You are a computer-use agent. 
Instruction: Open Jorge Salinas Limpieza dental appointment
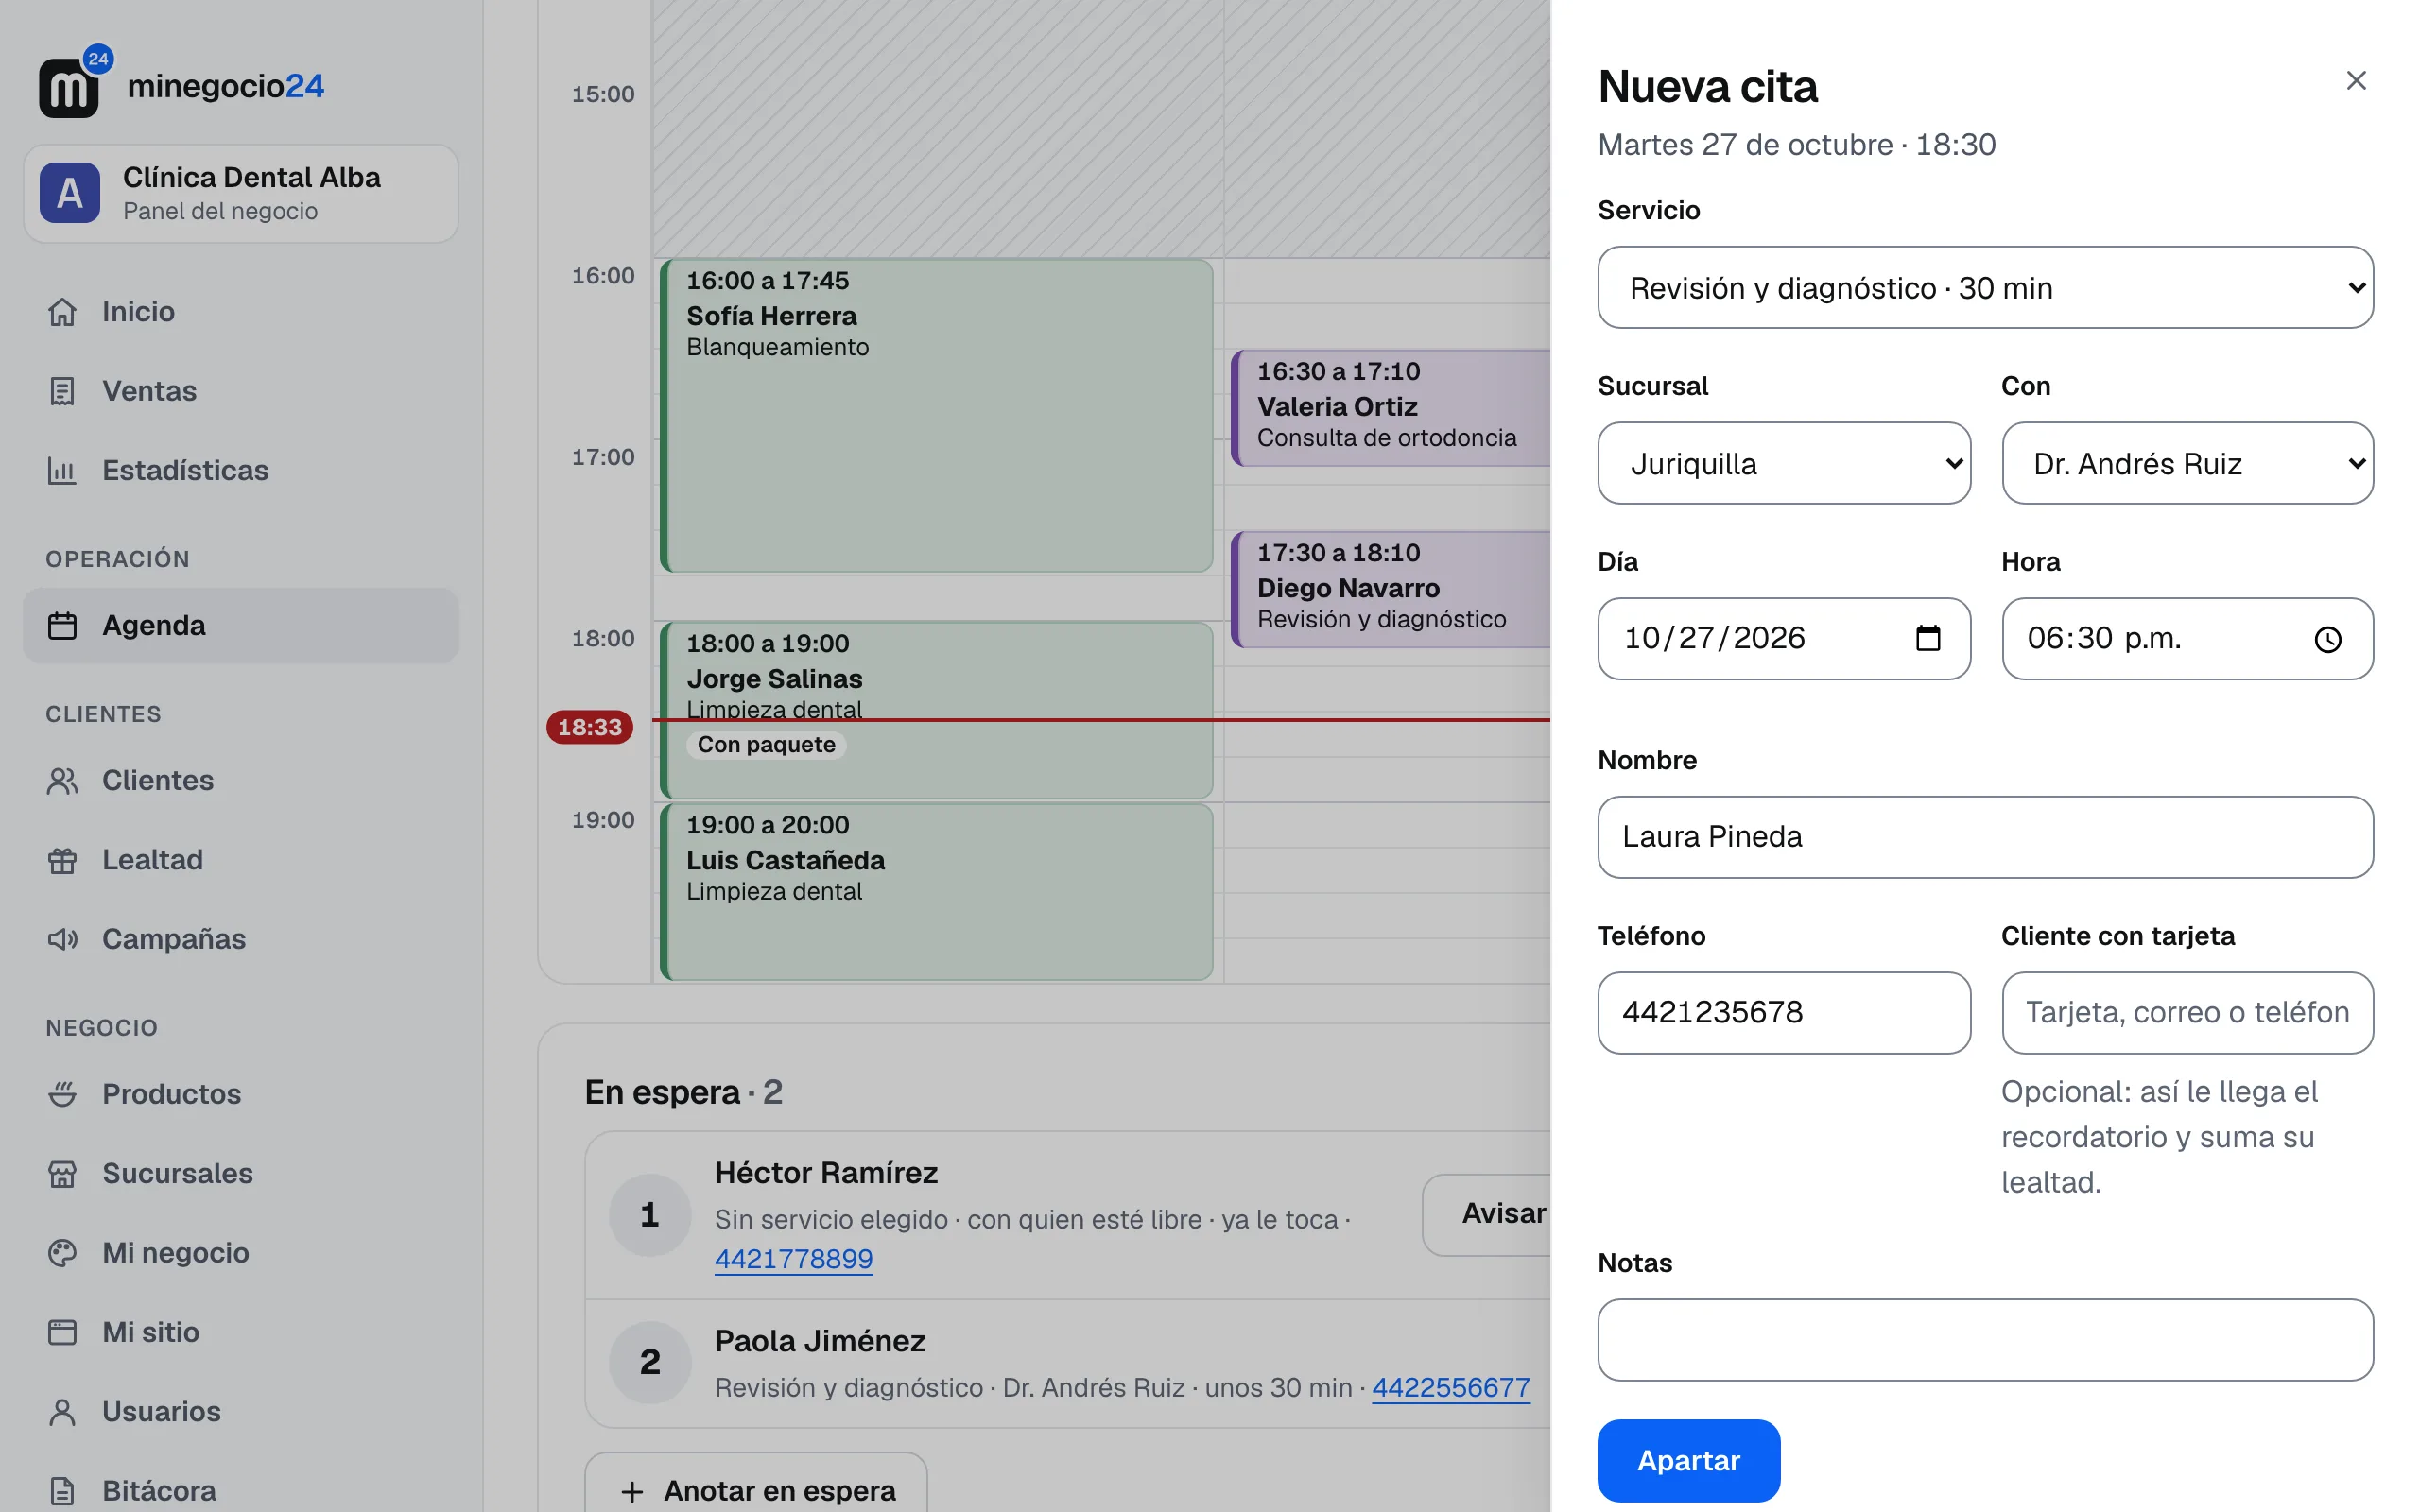tap(936, 710)
